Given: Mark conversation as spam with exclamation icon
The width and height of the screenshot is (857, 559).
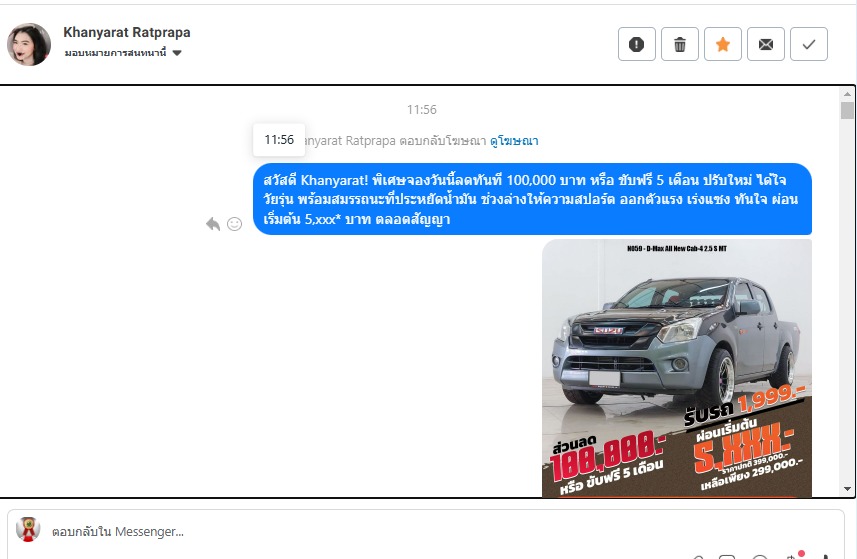Looking at the screenshot, I should pos(637,44).
